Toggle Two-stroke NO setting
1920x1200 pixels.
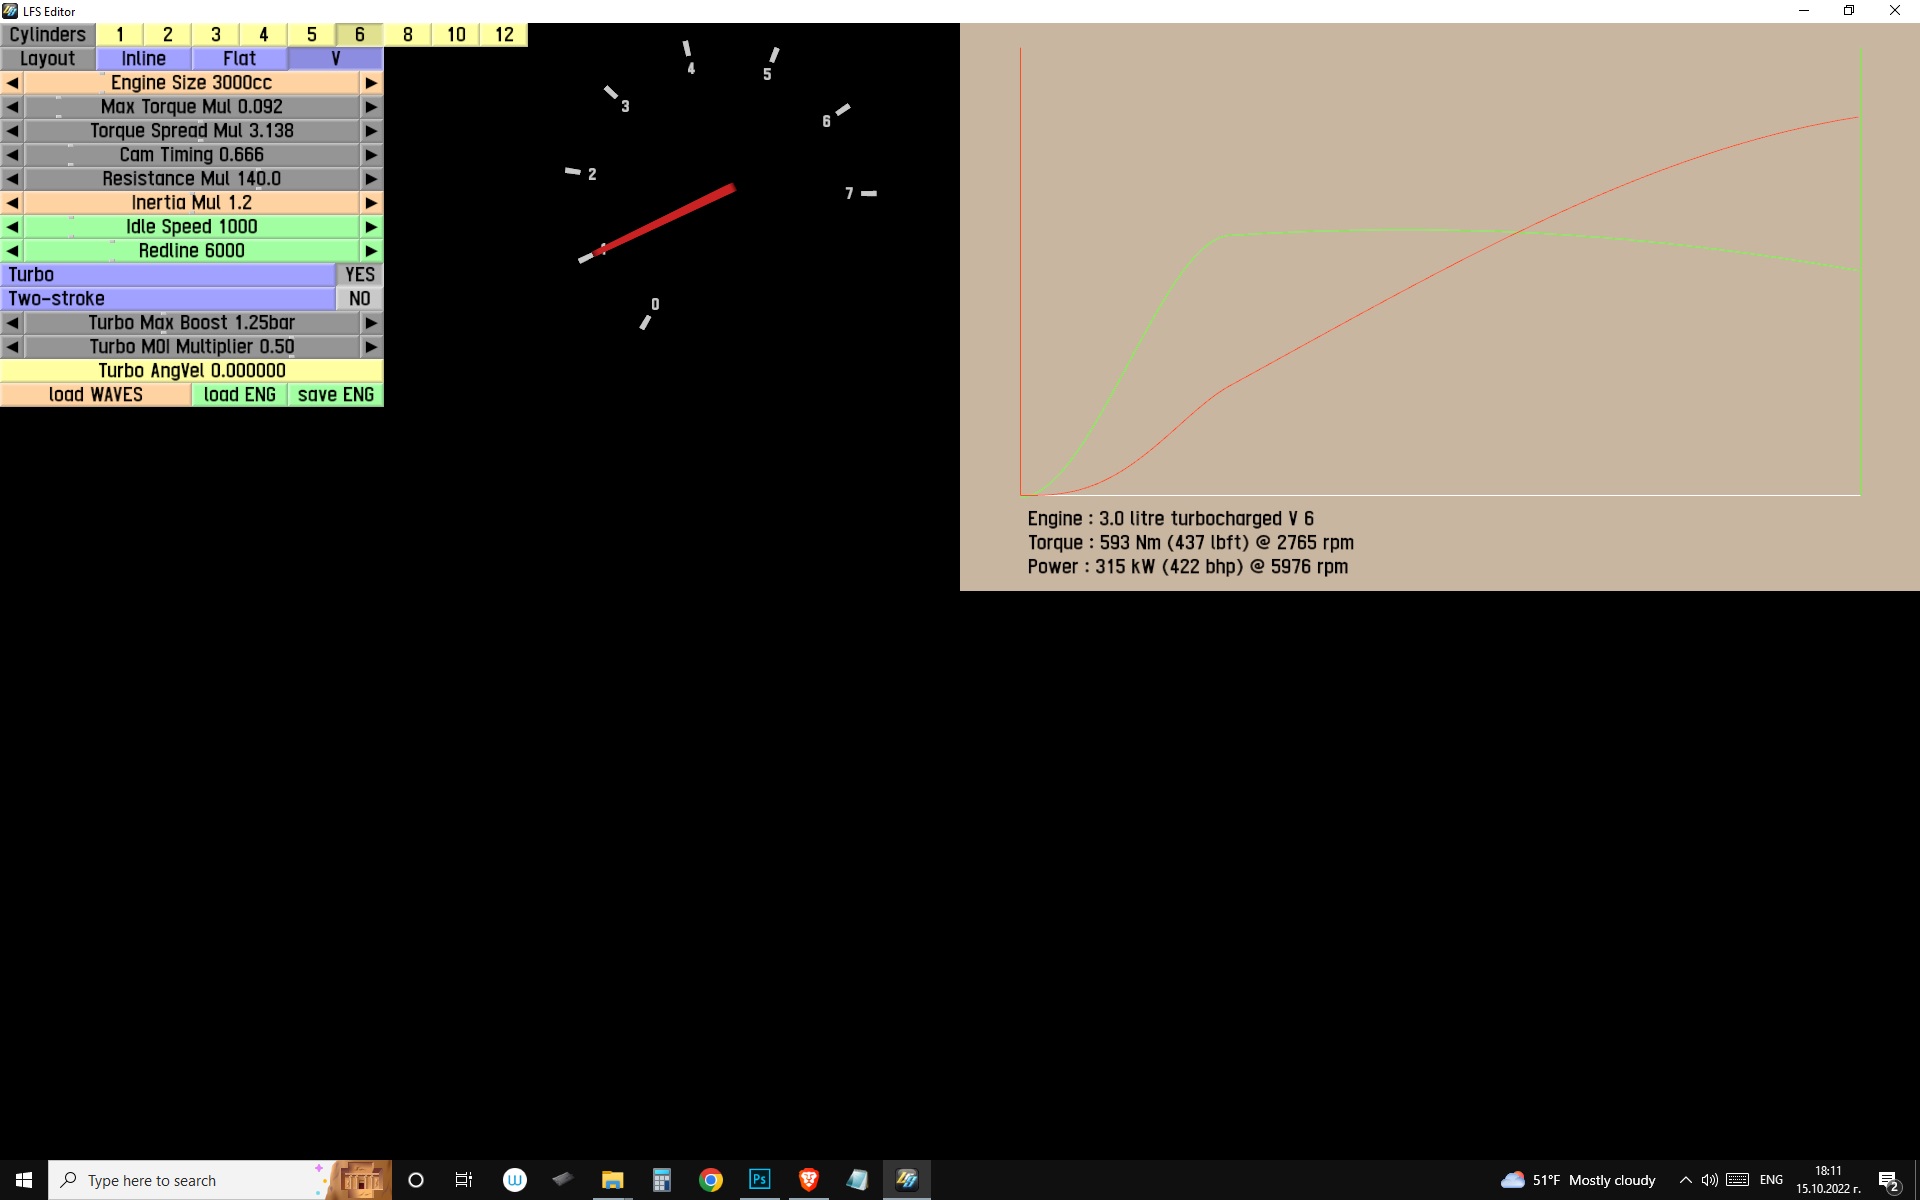click(x=359, y=299)
